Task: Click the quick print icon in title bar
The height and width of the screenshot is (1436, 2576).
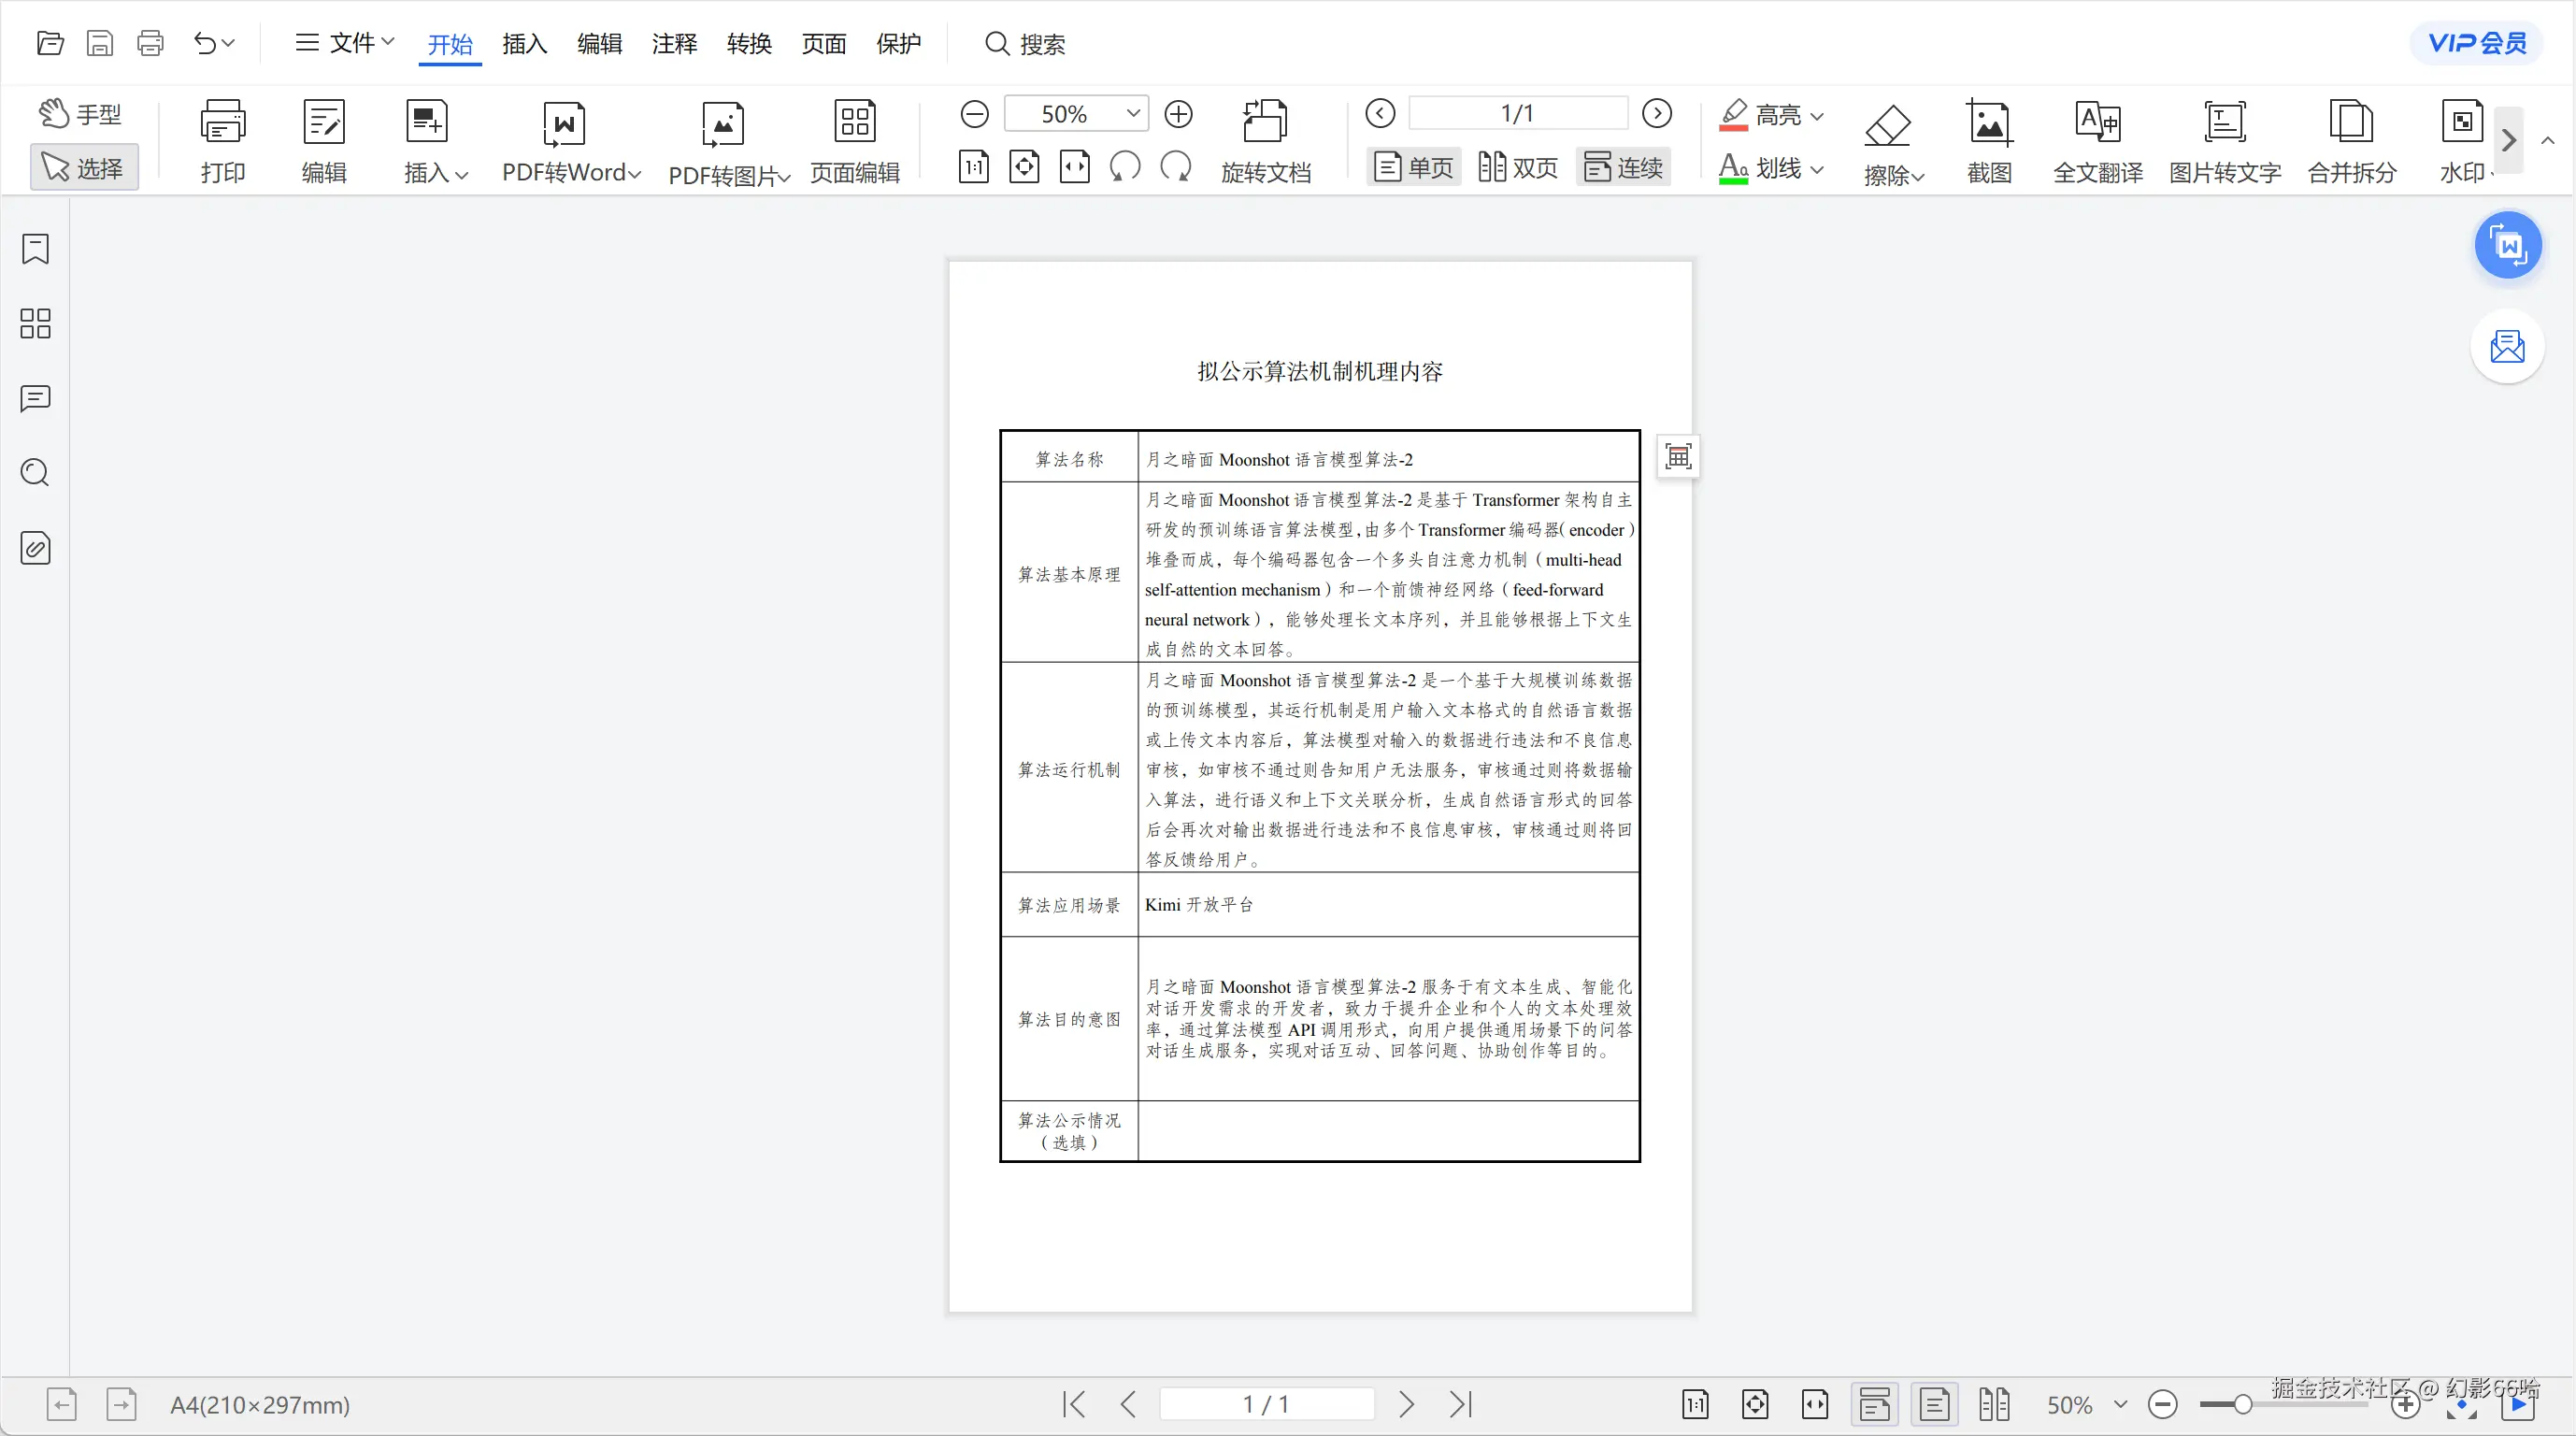Action: click(x=150, y=43)
